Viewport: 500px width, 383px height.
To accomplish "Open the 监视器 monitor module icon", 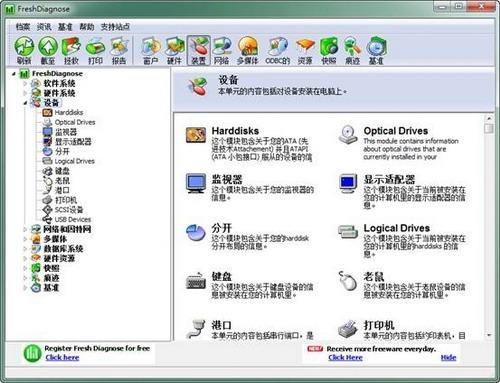I will [x=196, y=183].
